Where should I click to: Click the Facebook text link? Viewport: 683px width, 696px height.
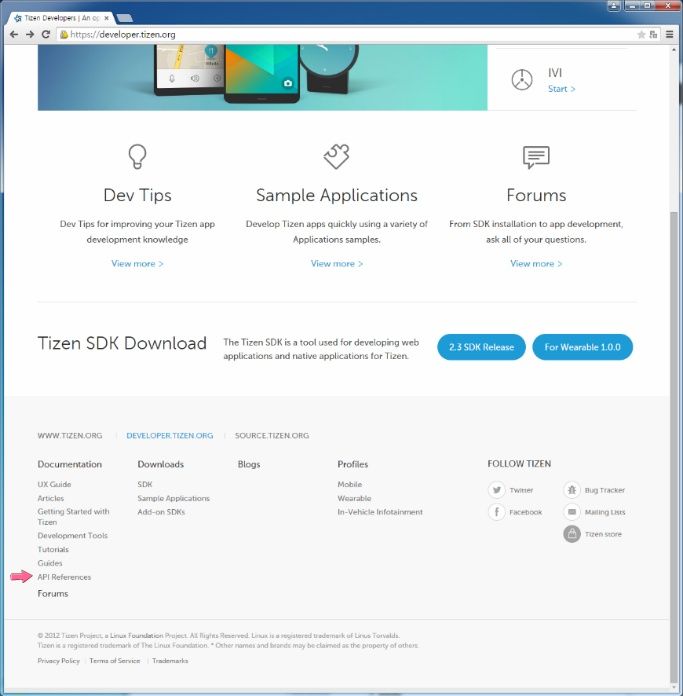[x=525, y=512]
